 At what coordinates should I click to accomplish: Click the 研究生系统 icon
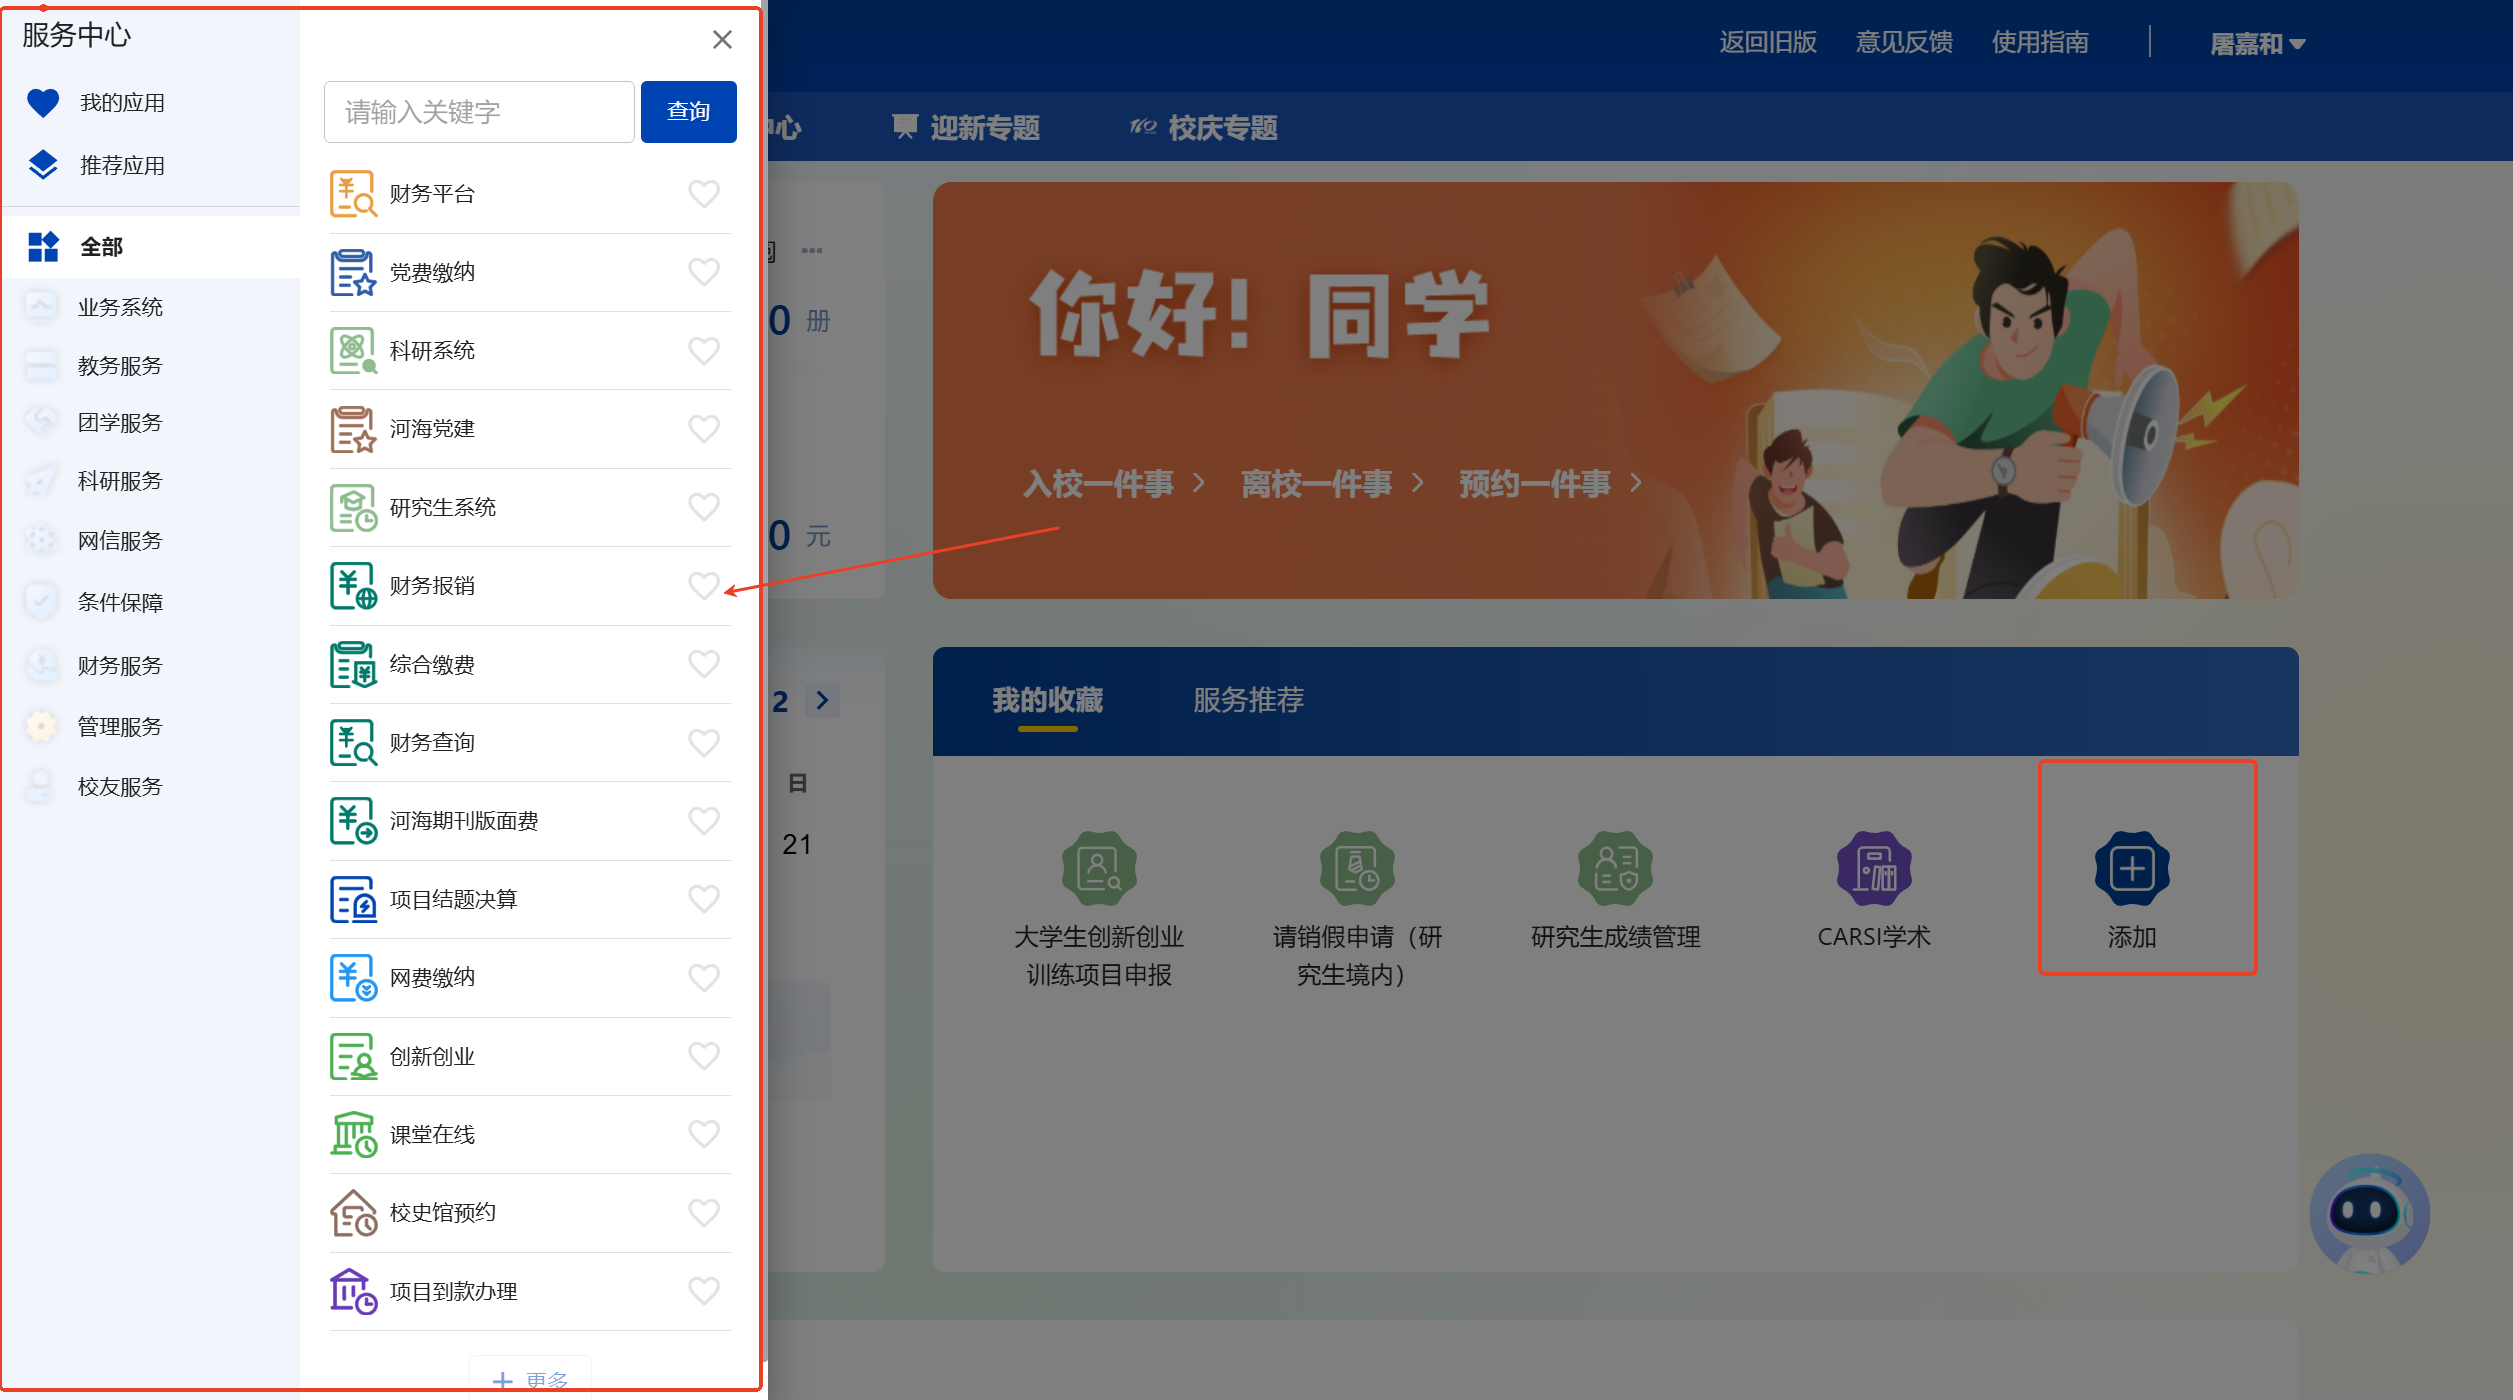[x=352, y=508]
